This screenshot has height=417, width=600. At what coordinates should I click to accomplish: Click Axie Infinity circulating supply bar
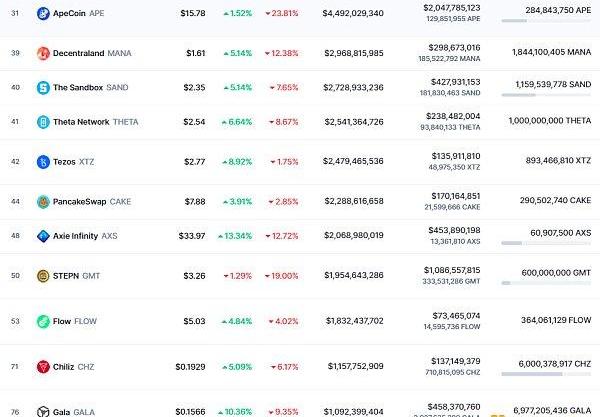click(x=548, y=243)
